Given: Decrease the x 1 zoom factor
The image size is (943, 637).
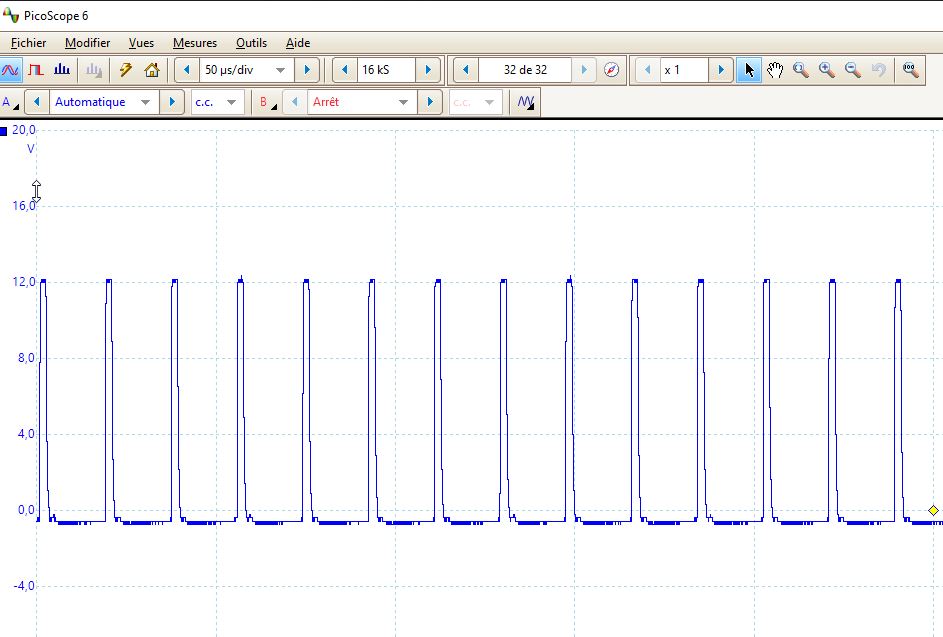Looking at the screenshot, I should coord(648,70).
